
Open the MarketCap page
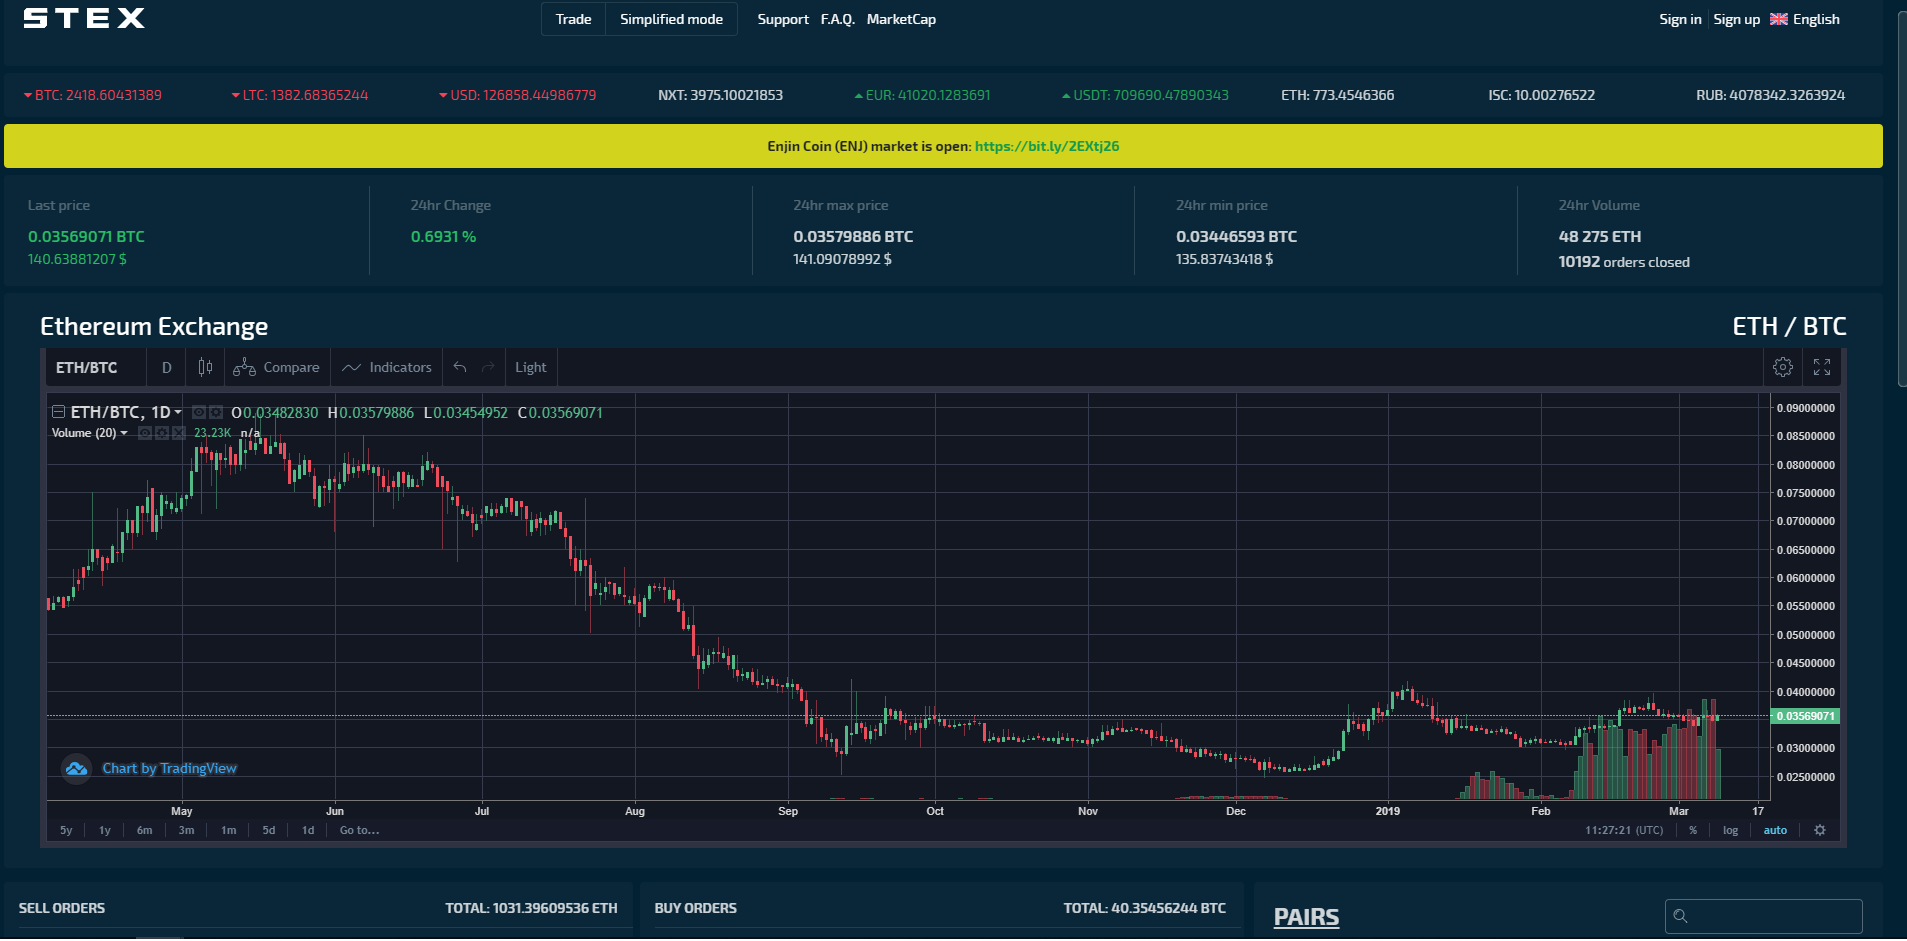(901, 19)
